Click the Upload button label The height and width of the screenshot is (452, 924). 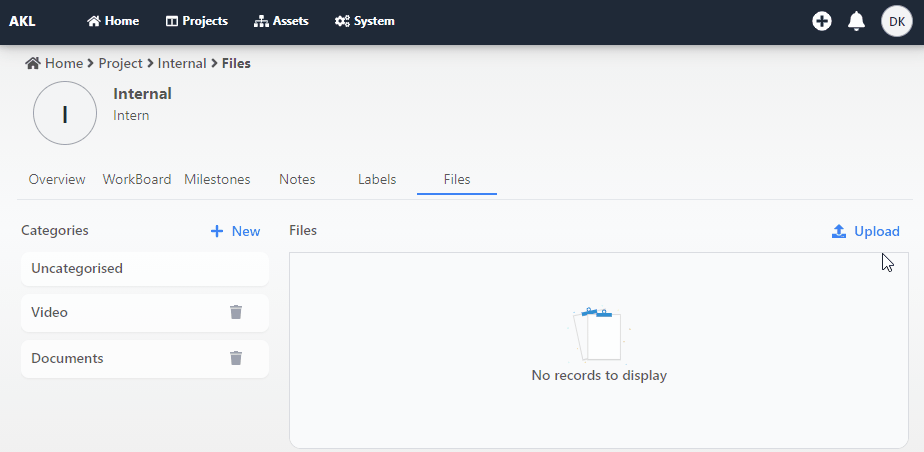pyautogui.click(x=877, y=232)
